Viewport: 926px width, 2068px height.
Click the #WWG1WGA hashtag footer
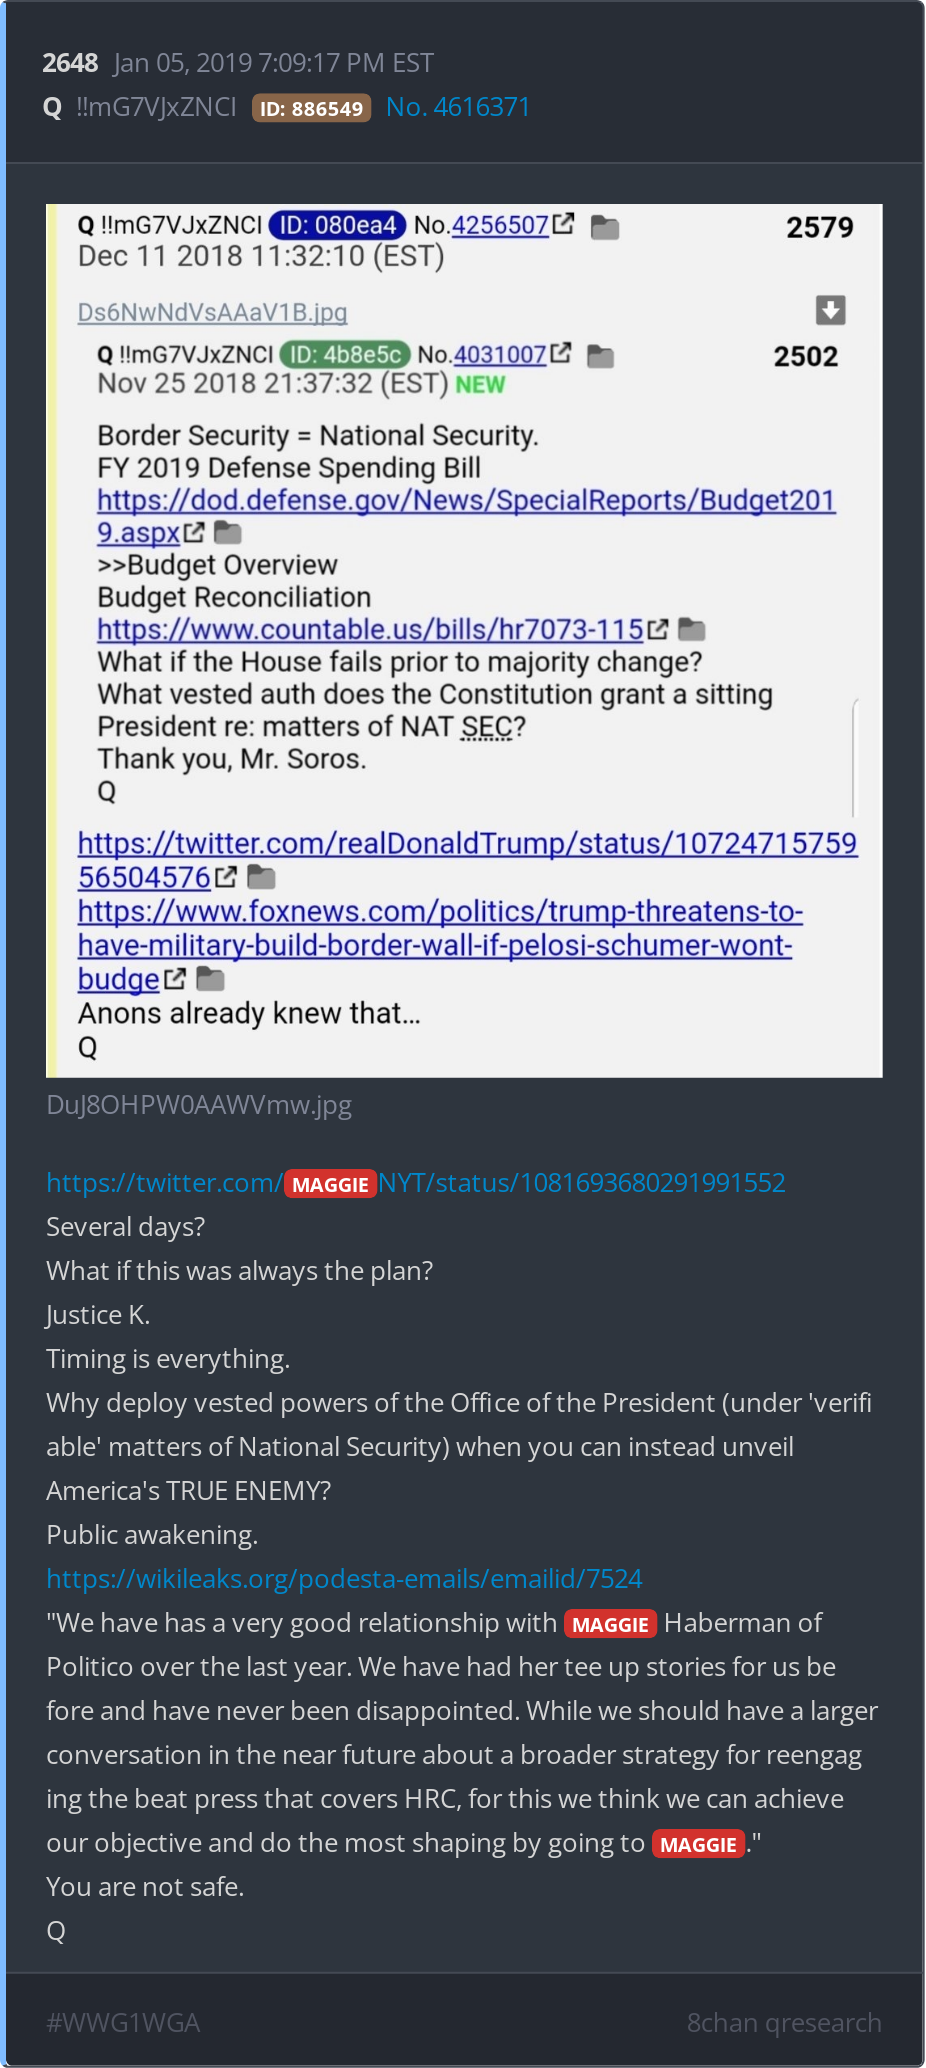click(123, 2022)
